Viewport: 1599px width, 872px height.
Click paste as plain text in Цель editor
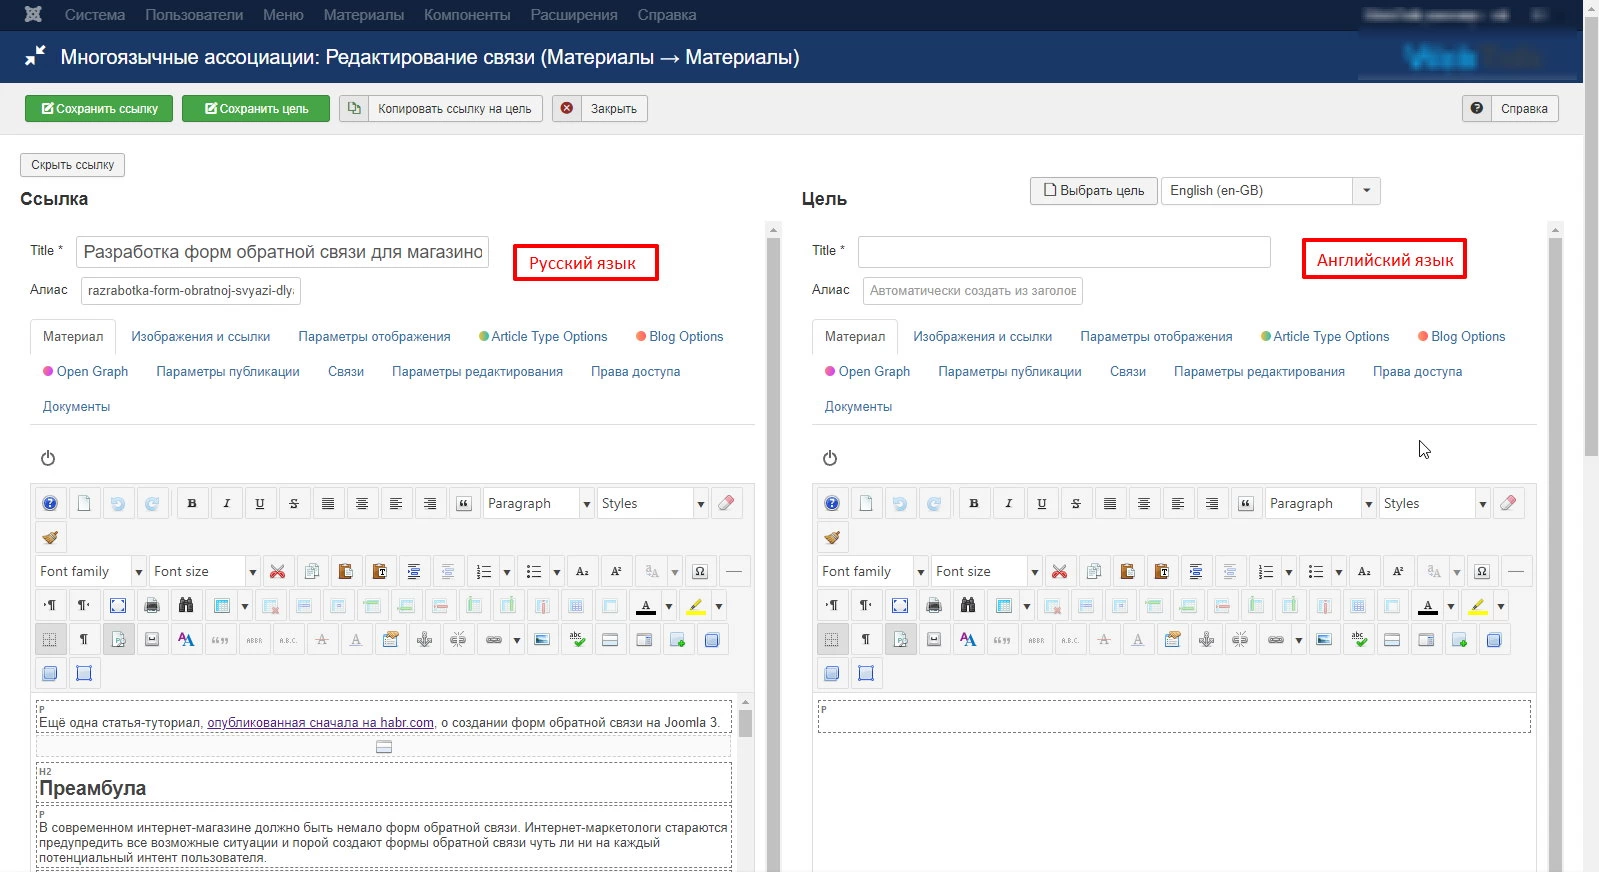pos(1162,571)
